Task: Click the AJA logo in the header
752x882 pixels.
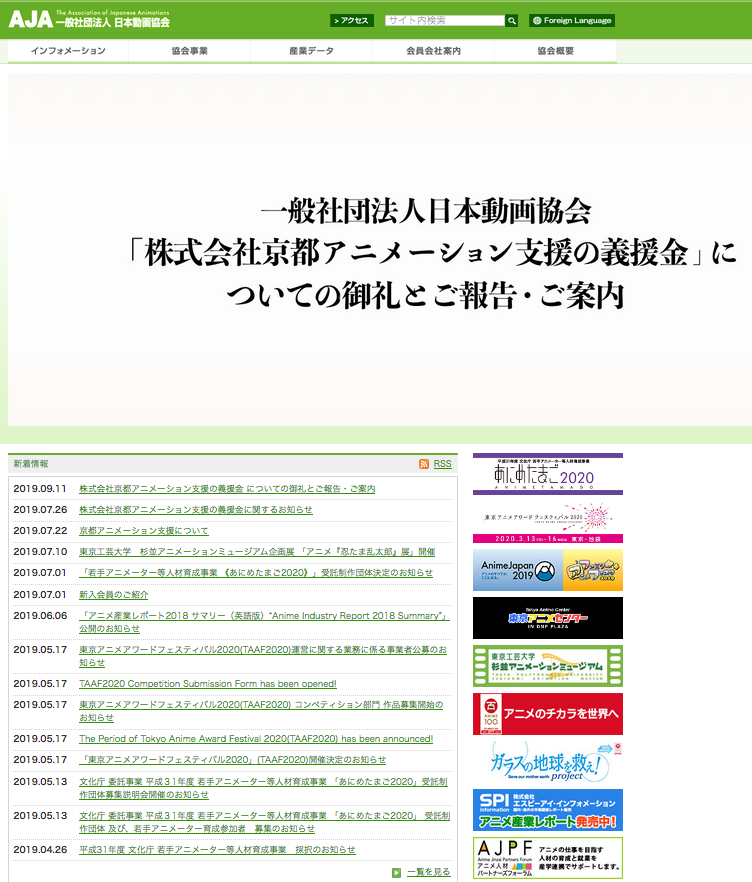Action: [x=89, y=19]
